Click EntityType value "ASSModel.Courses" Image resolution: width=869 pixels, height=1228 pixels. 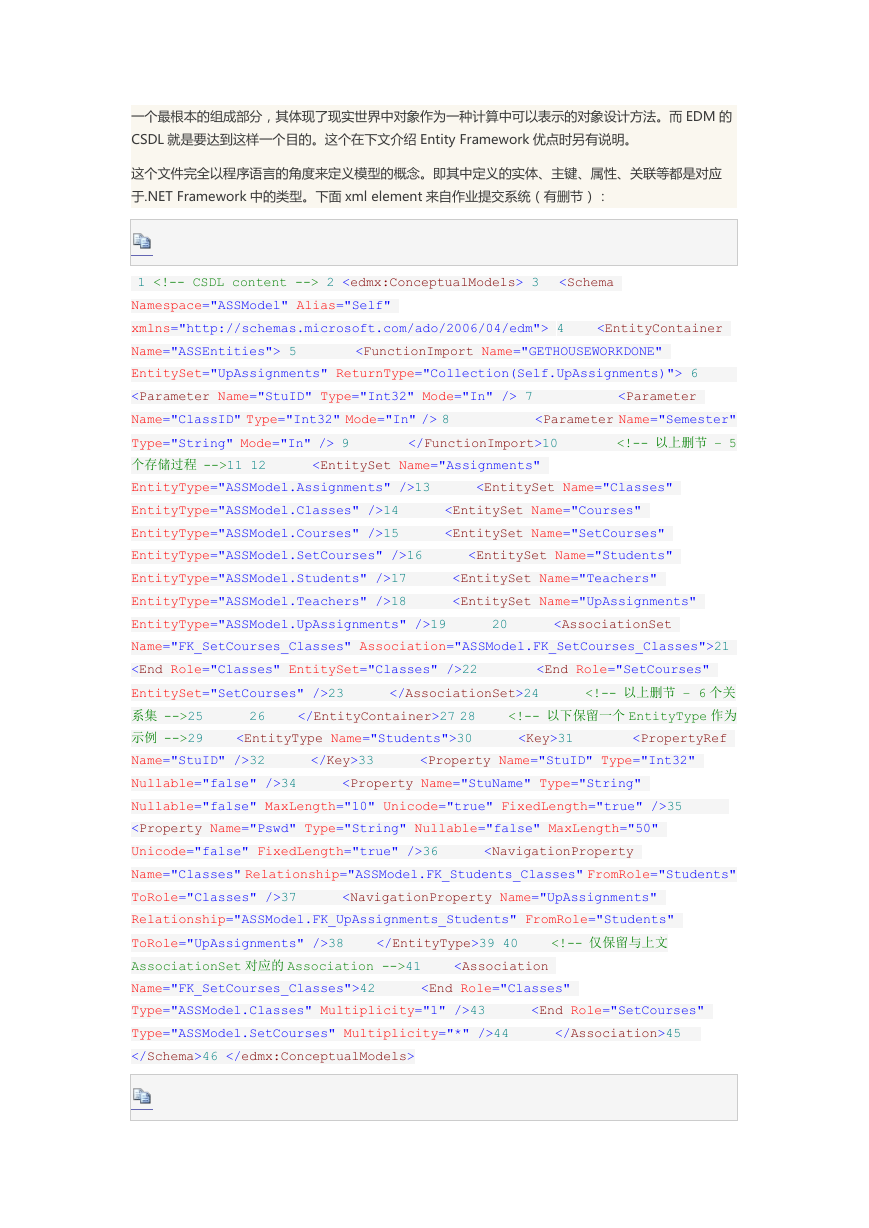tap(289, 534)
